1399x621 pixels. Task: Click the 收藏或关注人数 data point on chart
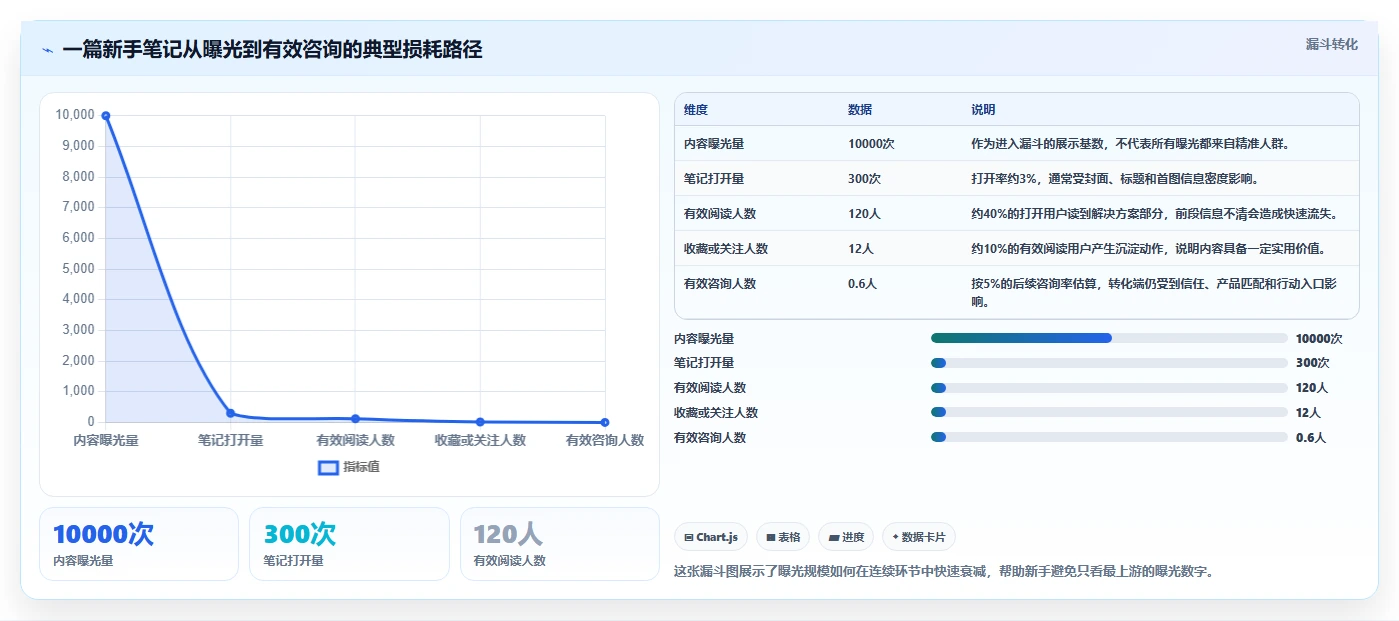coord(480,422)
